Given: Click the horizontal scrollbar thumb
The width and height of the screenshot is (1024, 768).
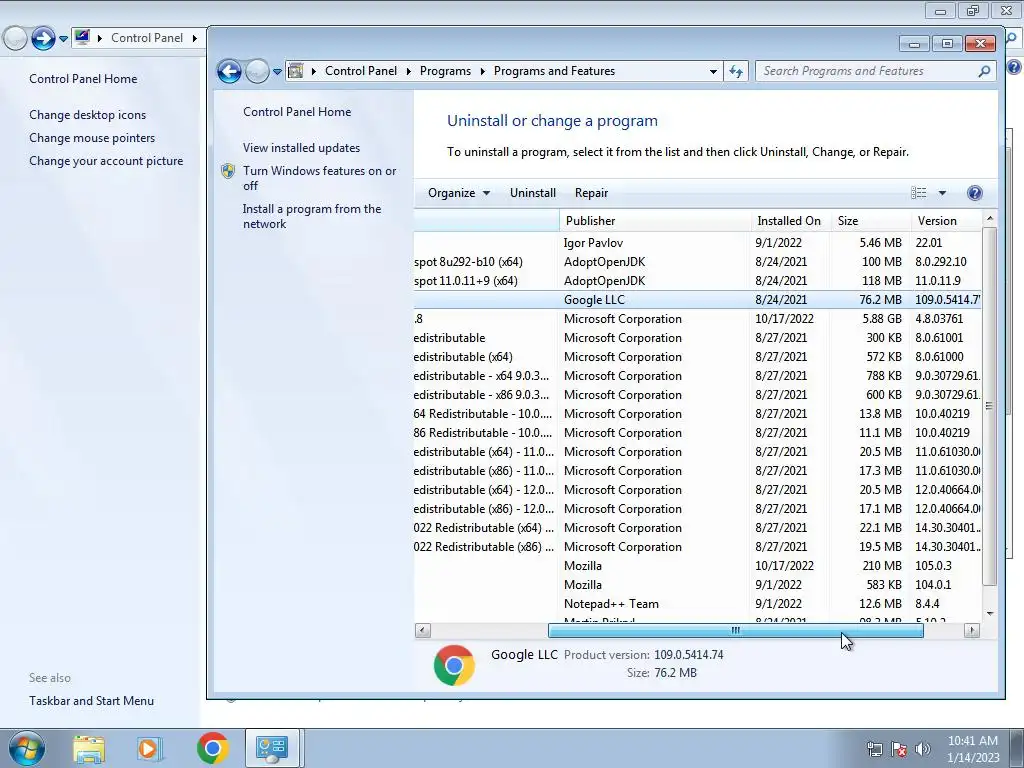Looking at the screenshot, I should (x=735, y=630).
